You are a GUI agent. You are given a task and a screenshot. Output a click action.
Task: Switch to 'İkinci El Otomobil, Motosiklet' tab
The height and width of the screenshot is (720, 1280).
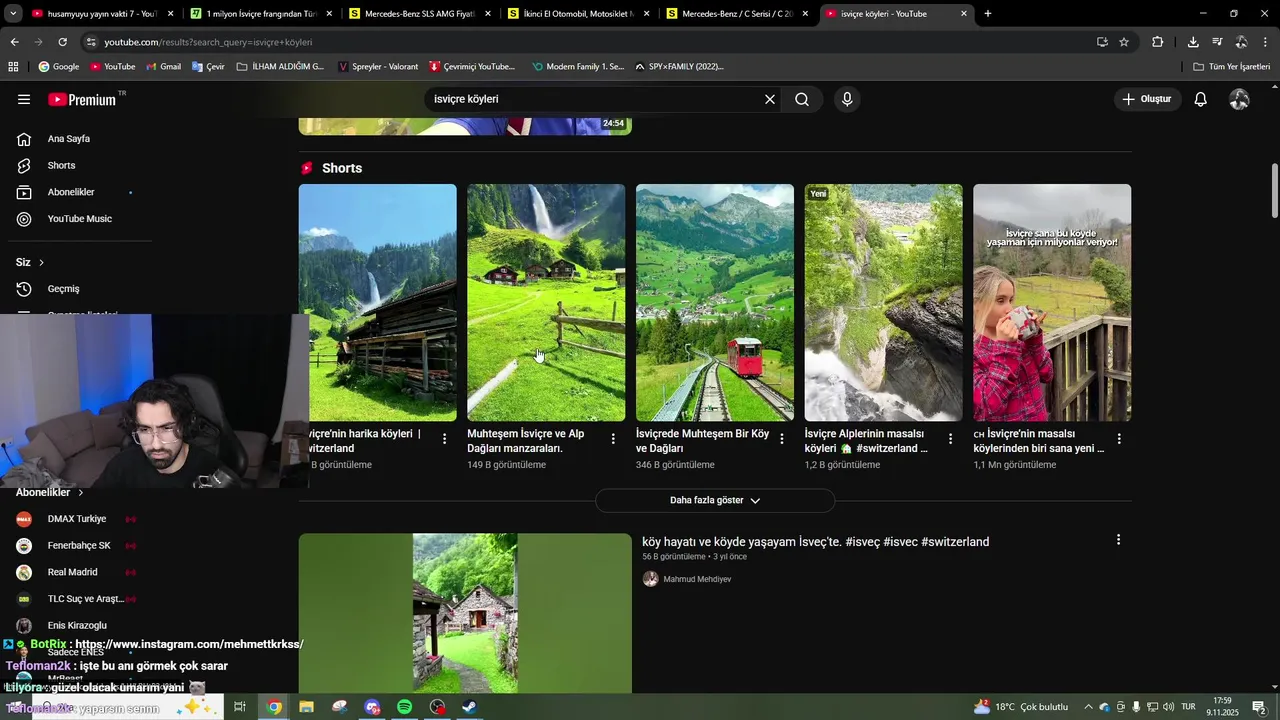[578, 14]
